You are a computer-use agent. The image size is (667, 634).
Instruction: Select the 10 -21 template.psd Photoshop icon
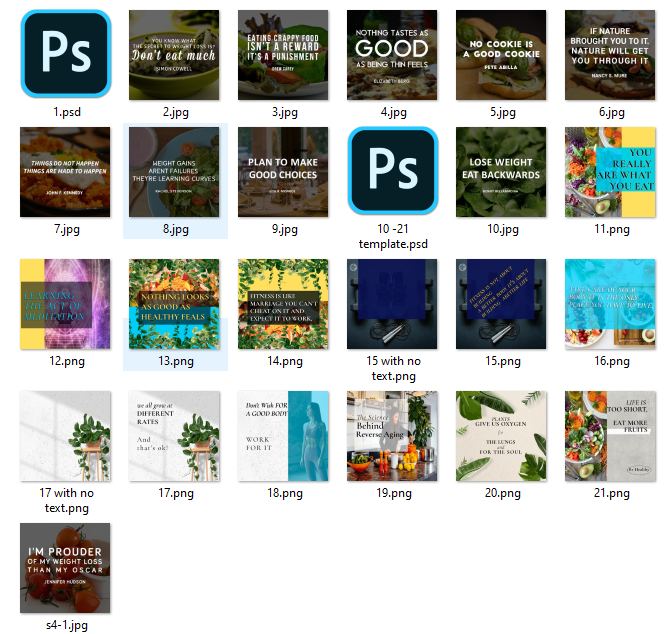(392, 172)
